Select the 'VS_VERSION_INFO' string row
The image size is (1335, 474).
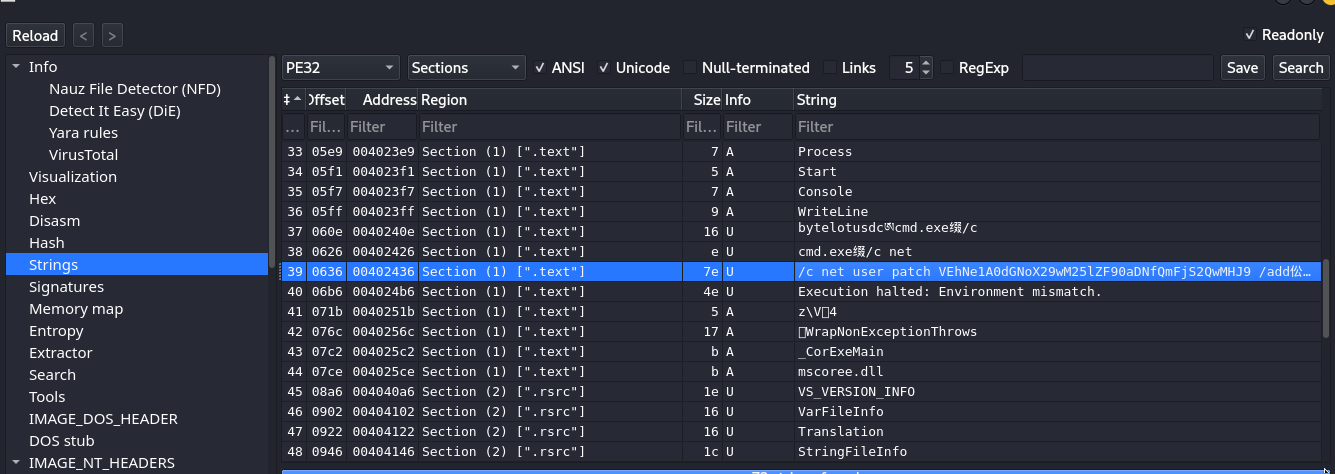[801, 392]
